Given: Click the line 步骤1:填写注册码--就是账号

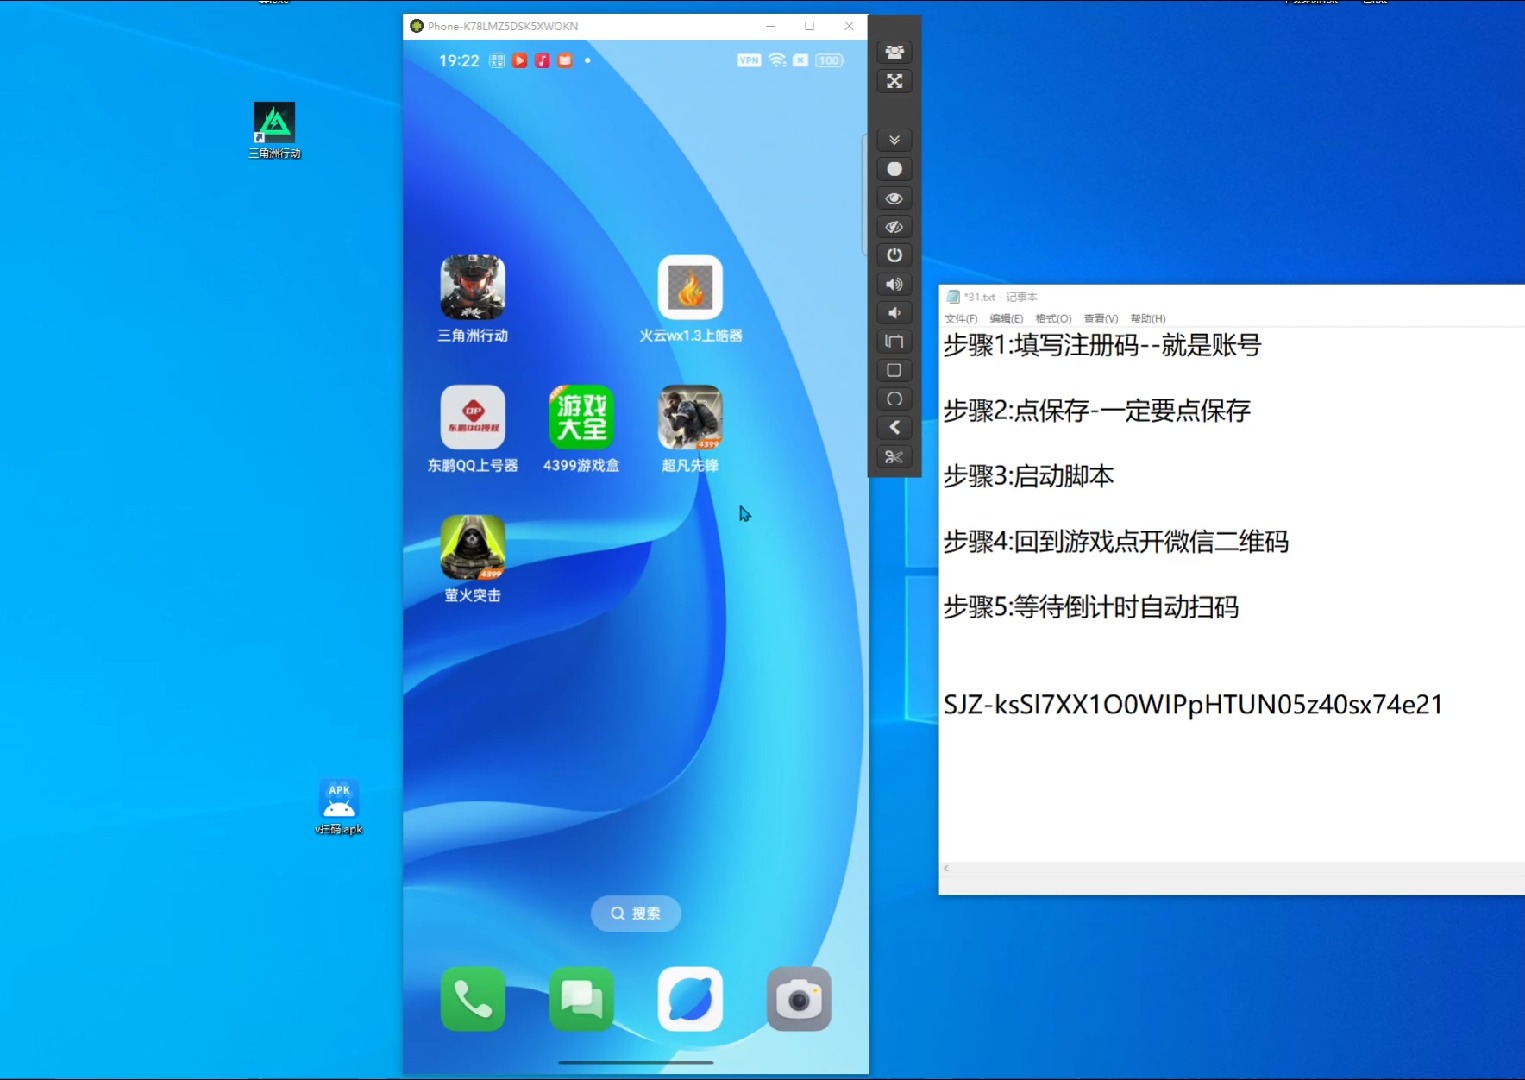Looking at the screenshot, I should tap(1102, 346).
